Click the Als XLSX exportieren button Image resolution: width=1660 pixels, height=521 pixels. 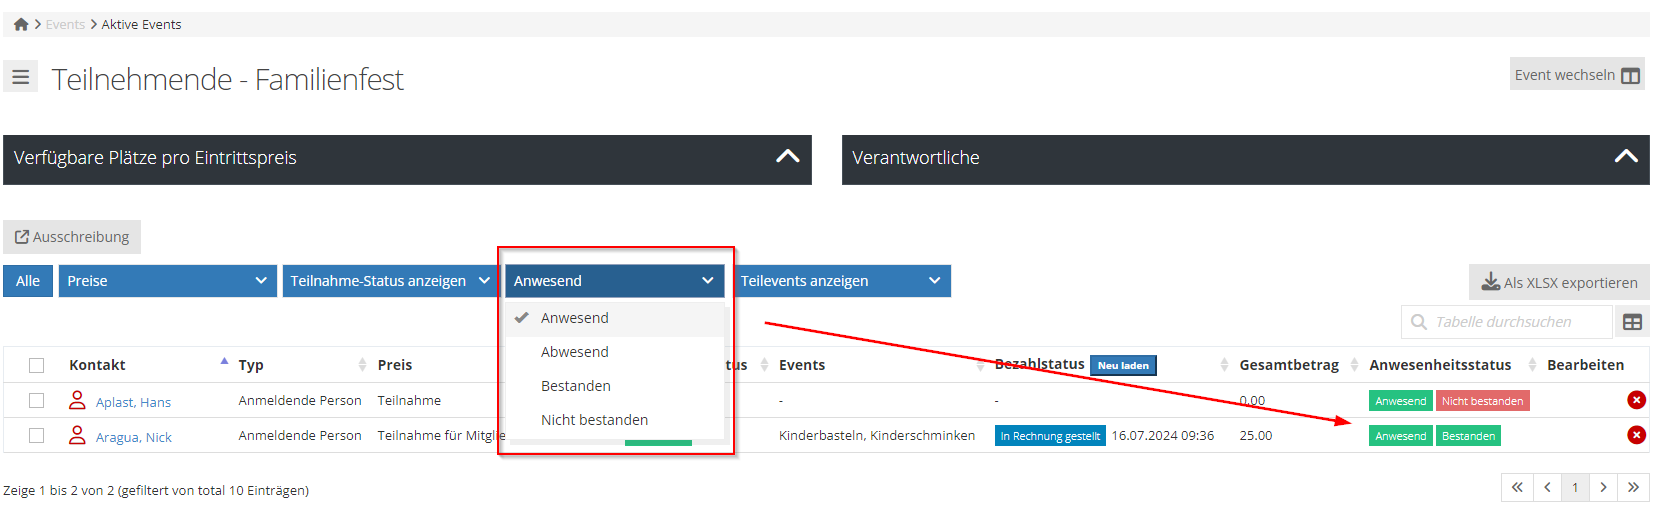tap(1559, 283)
